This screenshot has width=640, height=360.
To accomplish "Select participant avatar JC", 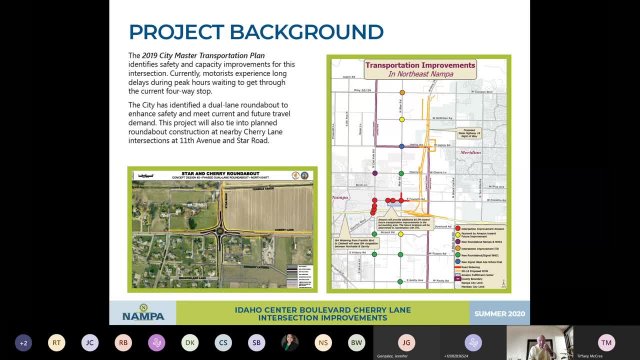I will (x=90, y=343).
